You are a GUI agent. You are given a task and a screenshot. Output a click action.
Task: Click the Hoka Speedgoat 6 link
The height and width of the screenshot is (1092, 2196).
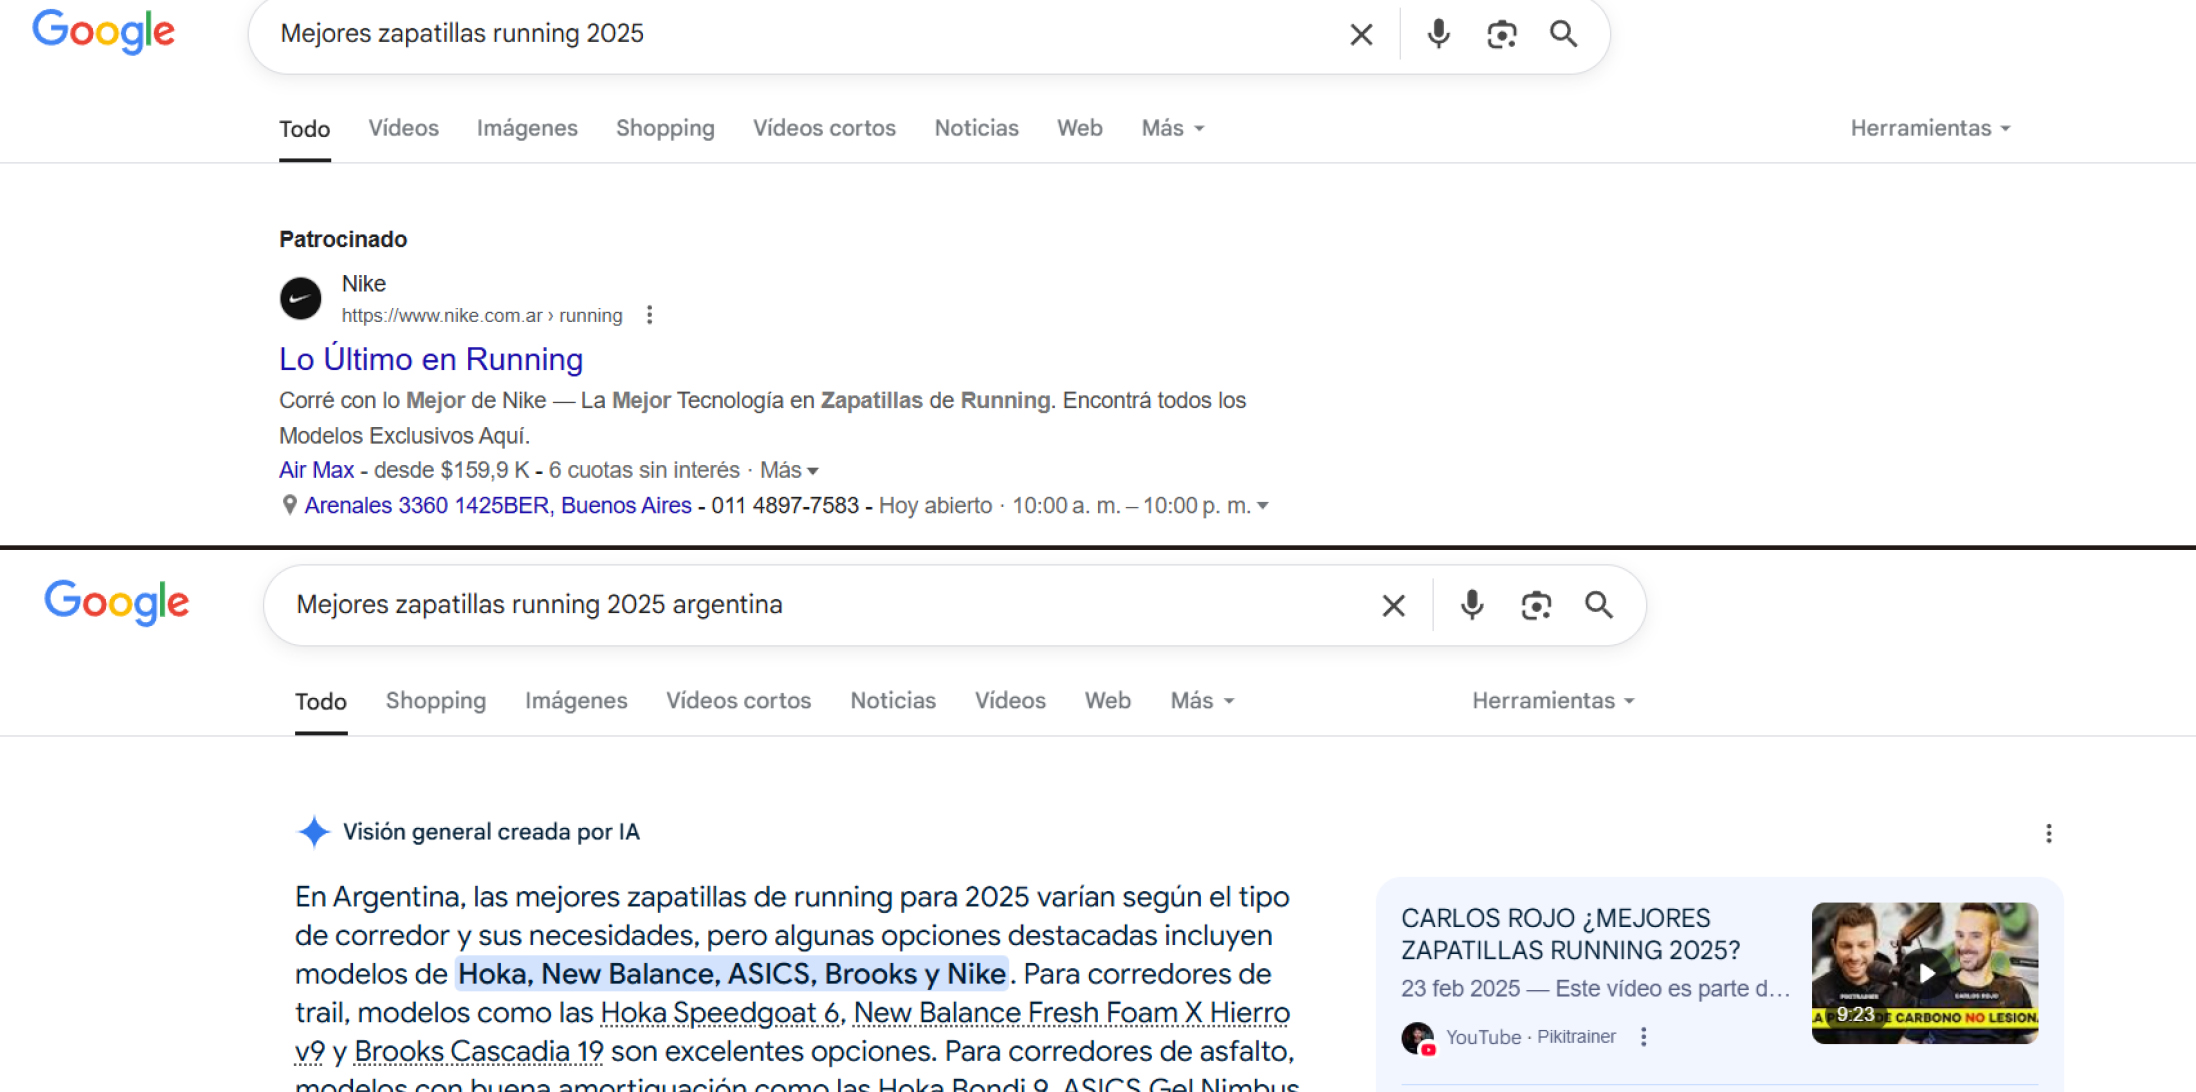(x=722, y=1012)
